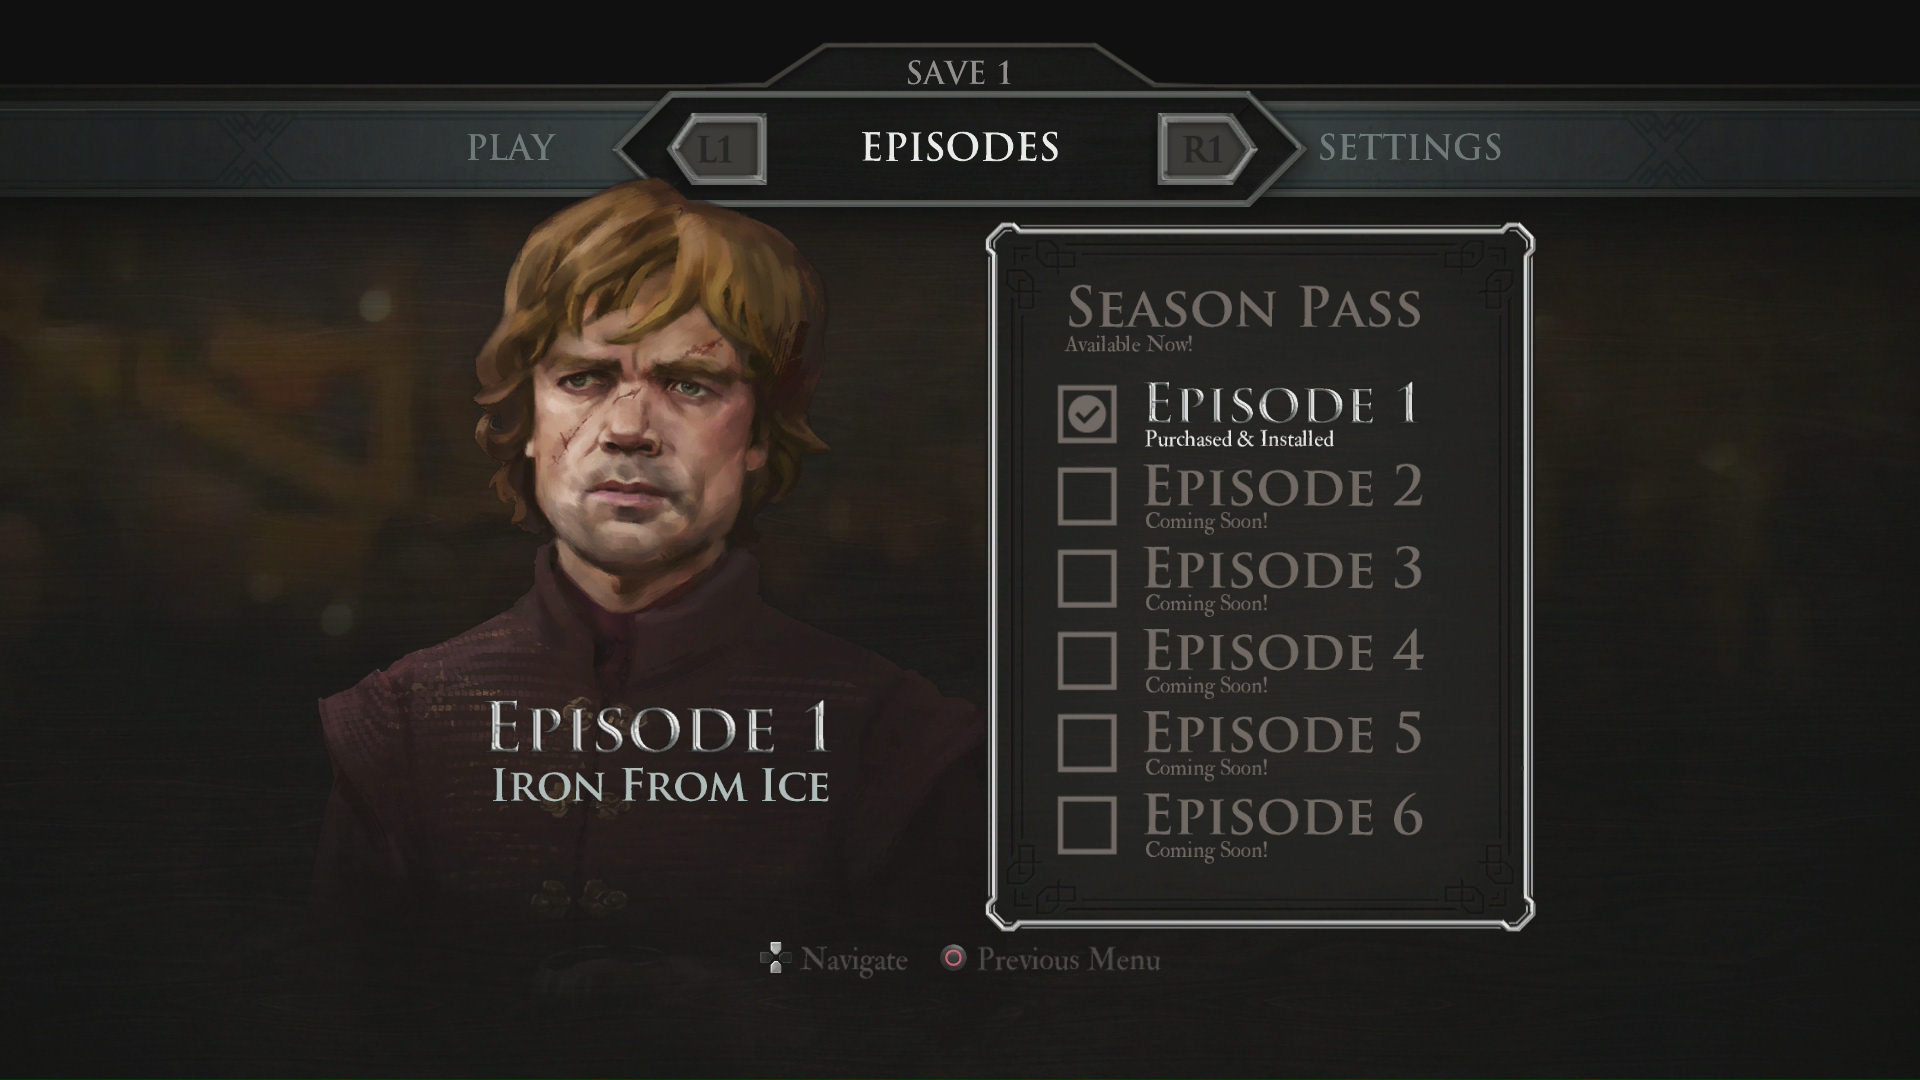Click the Previous Menu text
The image size is (1920, 1080).
pyautogui.click(x=1069, y=960)
